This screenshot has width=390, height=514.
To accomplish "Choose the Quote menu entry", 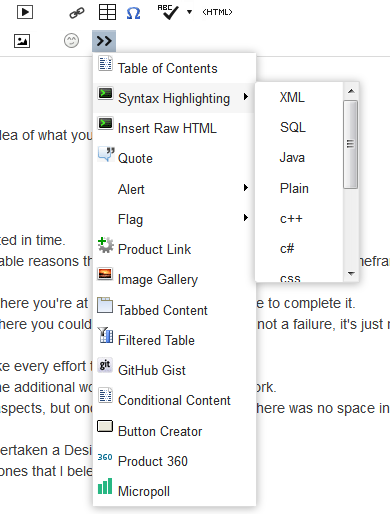I will [x=174, y=158].
